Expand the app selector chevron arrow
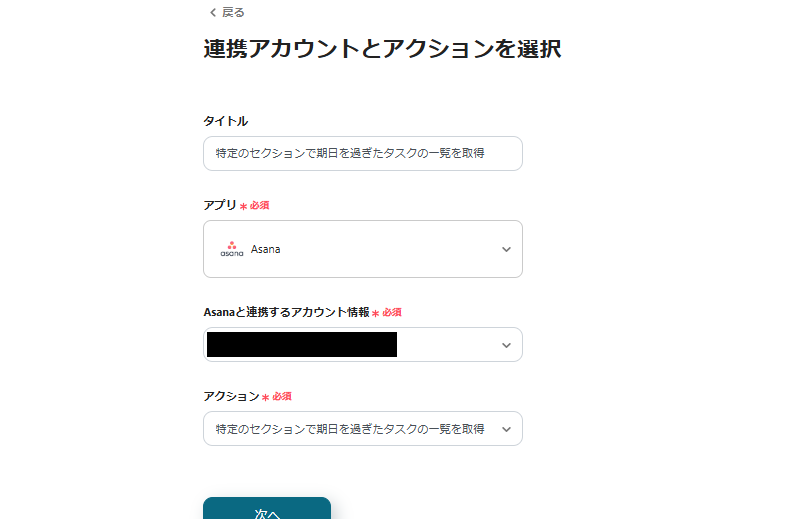The image size is (794, 519). coord(506,249)
